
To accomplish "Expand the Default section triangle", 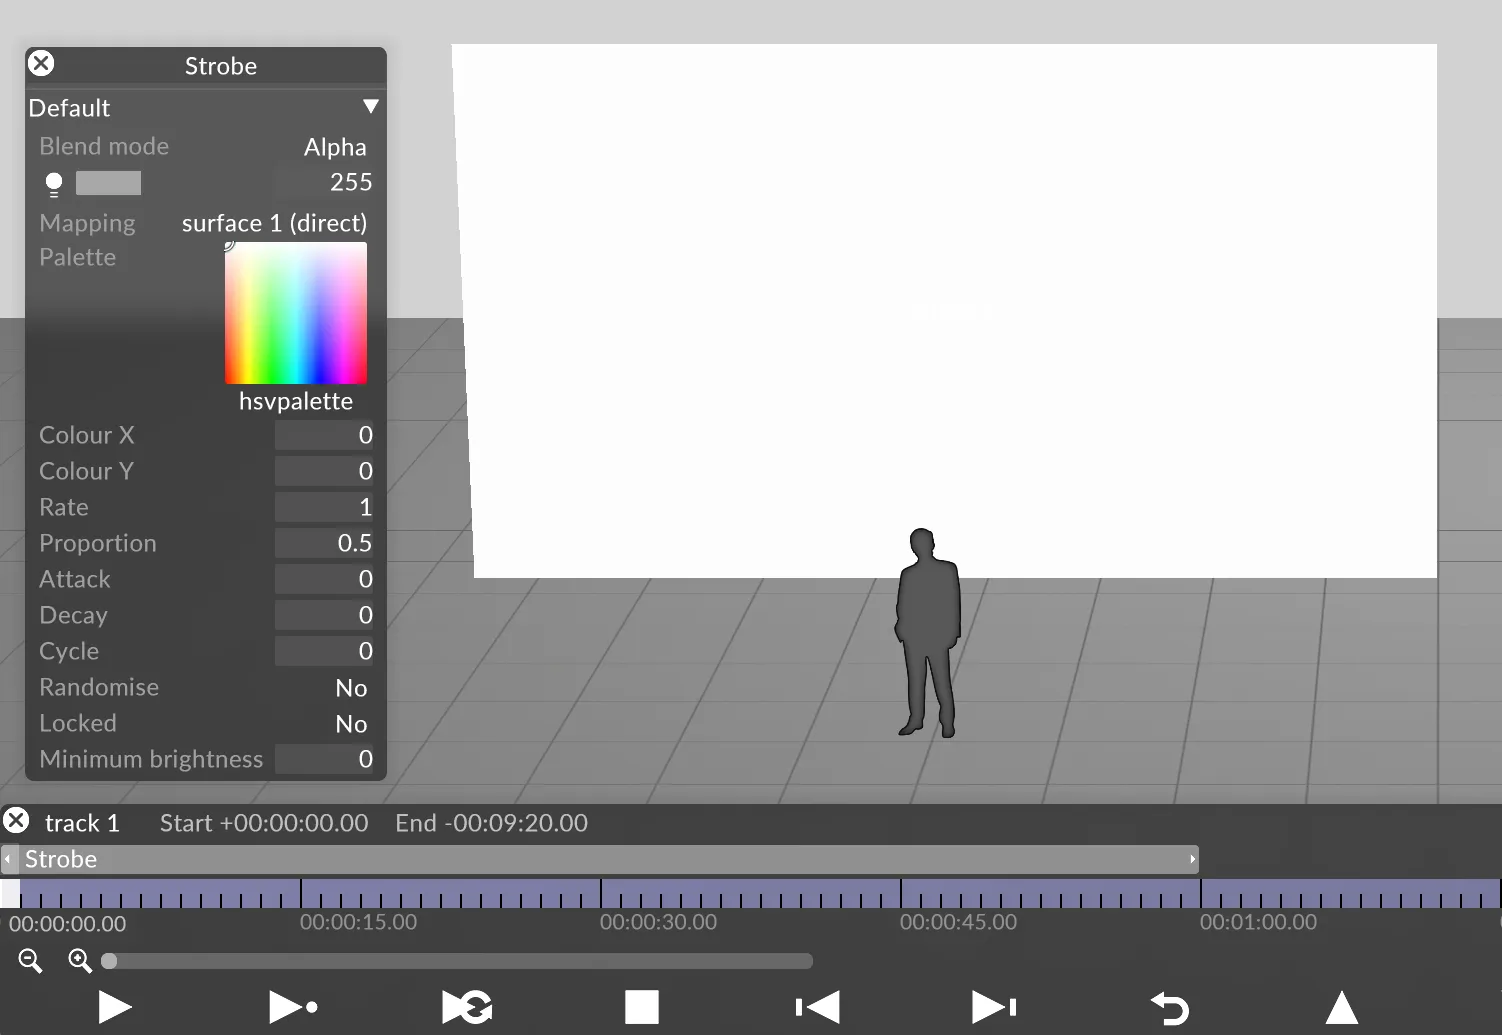I will click(371, 107).
